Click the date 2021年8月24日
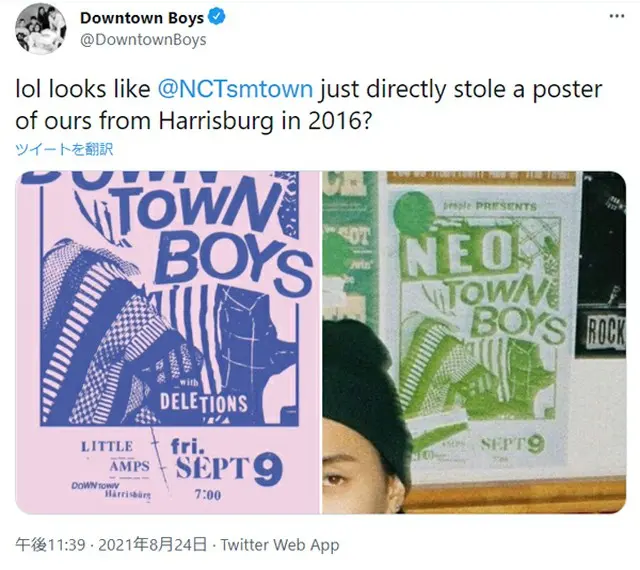Image resolution: width=640 pixels, height=570 pixels. pyautogui.click(x=153, y=545)
